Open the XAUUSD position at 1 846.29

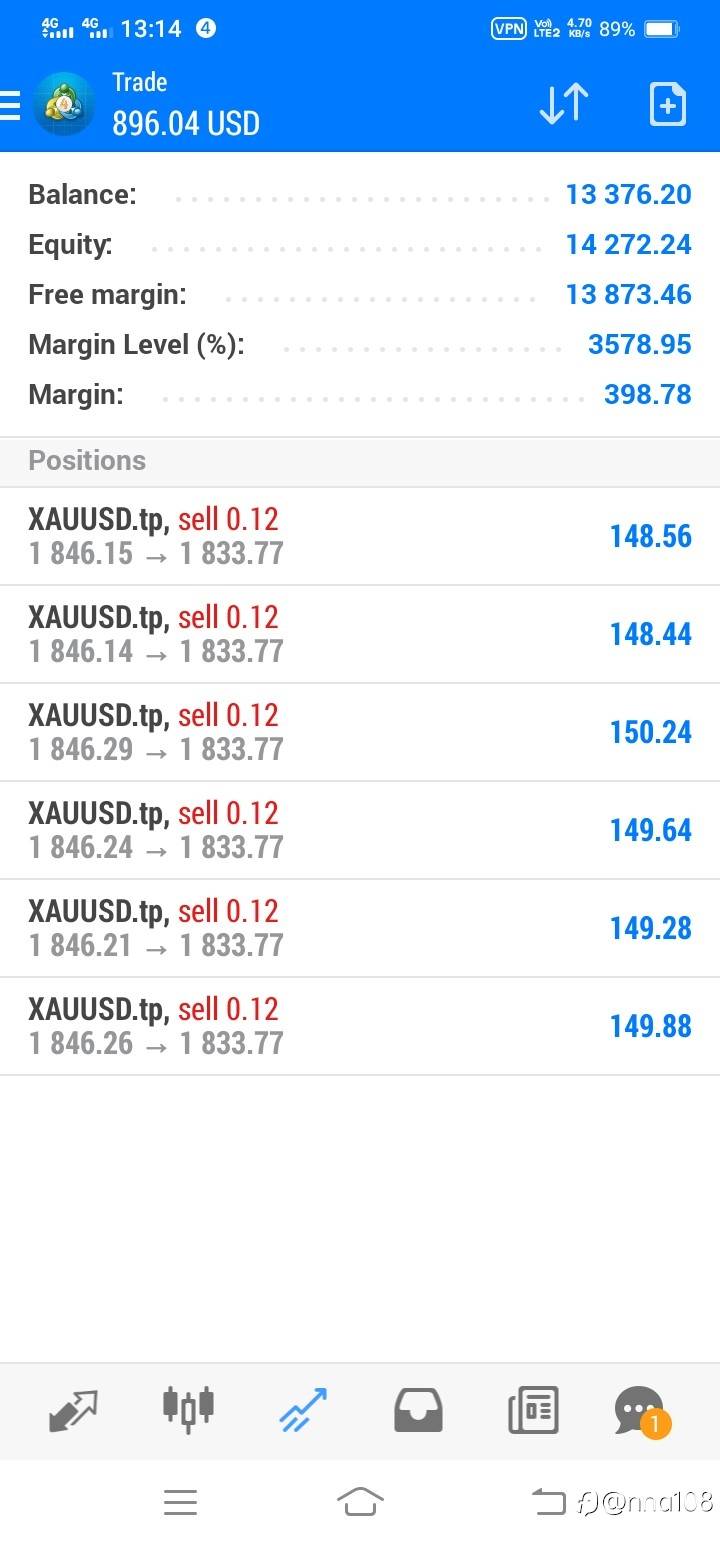(x=360, y=732)
